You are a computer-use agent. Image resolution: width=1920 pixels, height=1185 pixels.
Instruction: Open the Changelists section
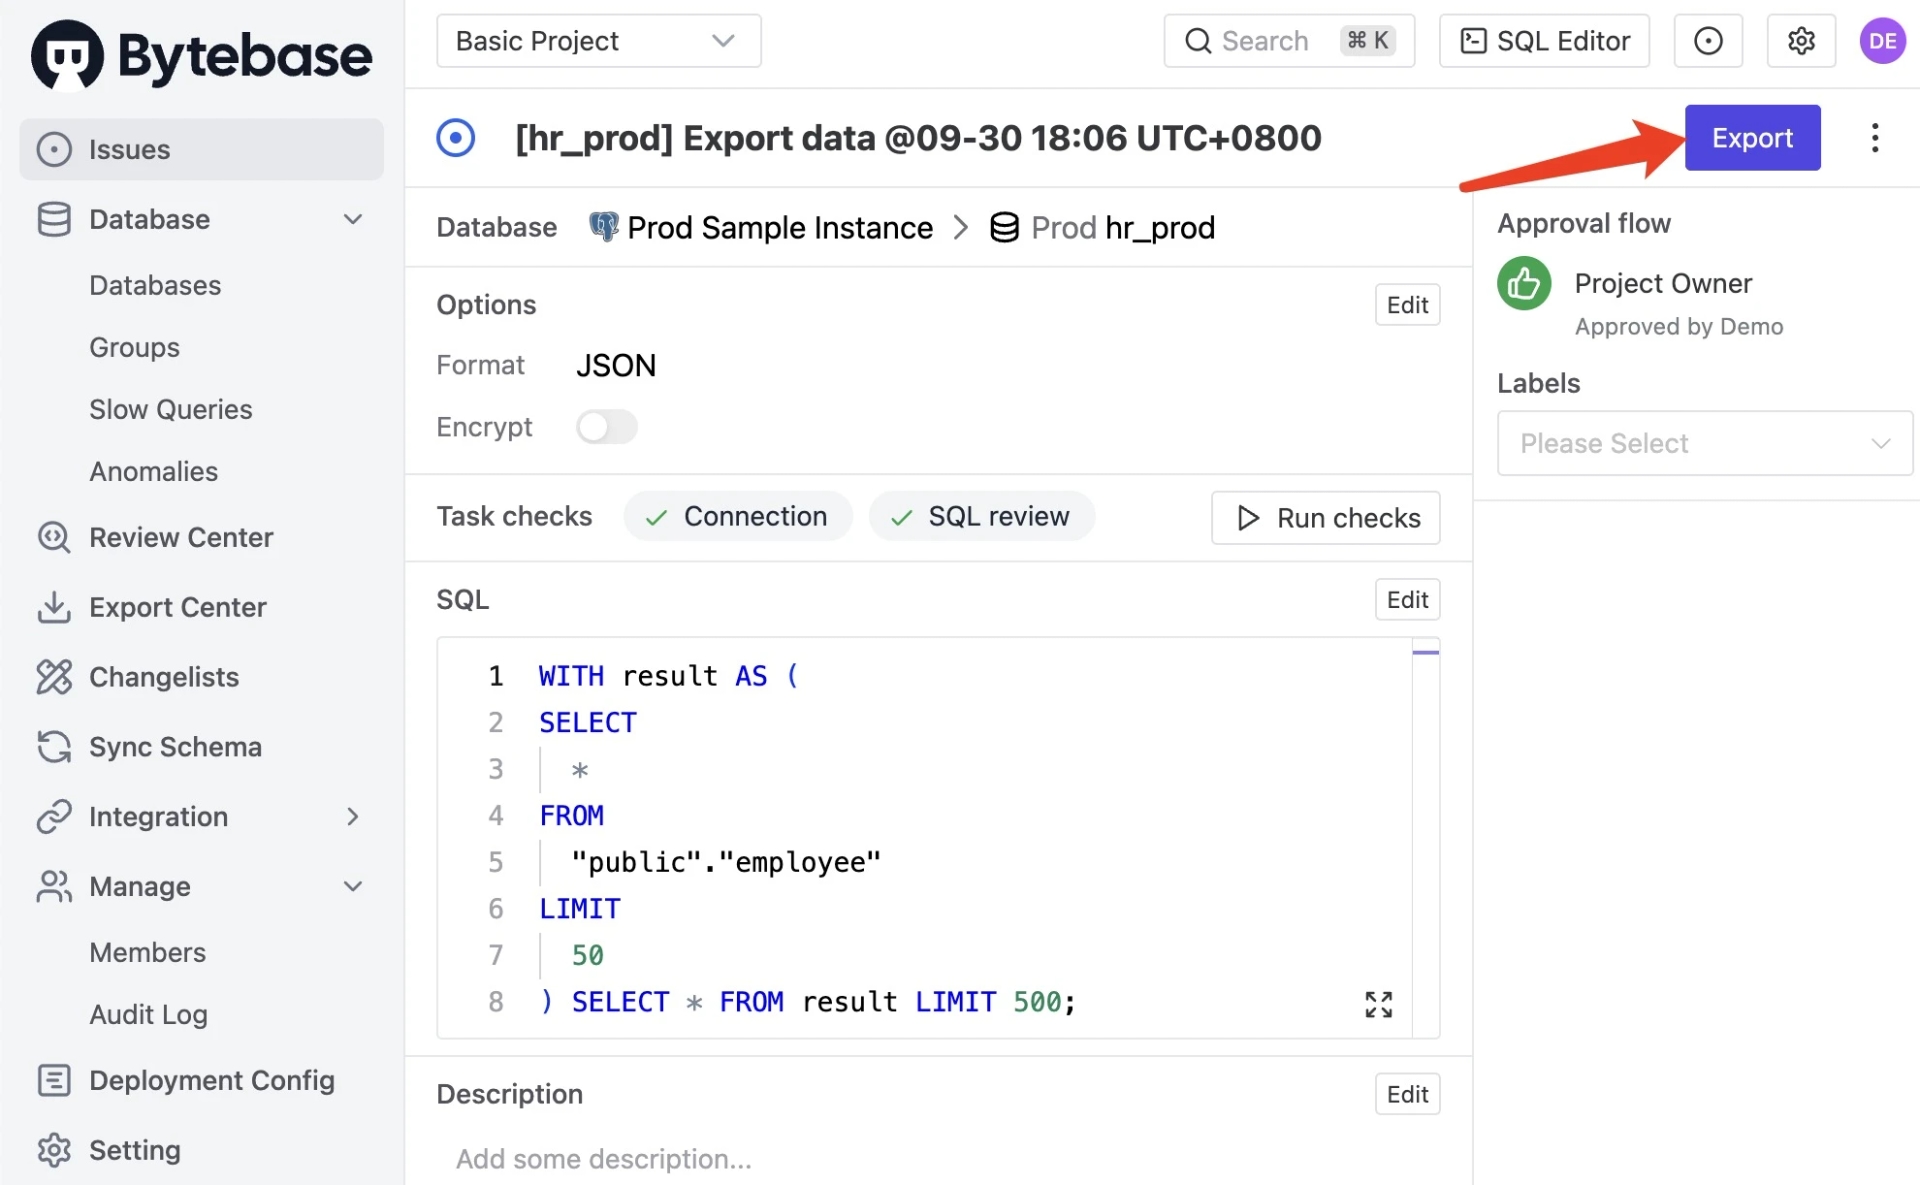(165, 676)
